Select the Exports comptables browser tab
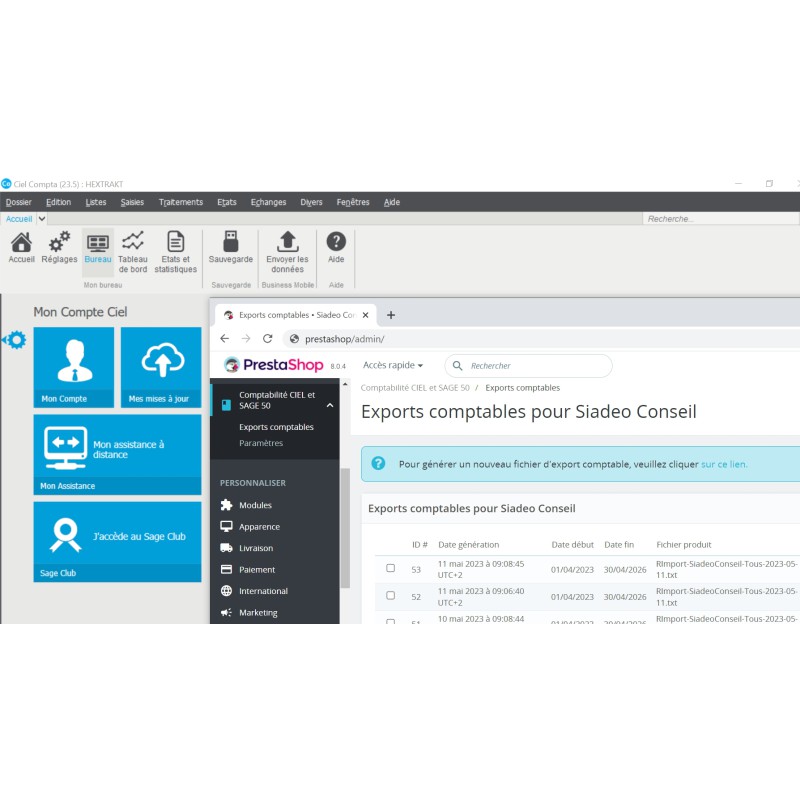This screenshot has height=800, width=800. (296, 315)
